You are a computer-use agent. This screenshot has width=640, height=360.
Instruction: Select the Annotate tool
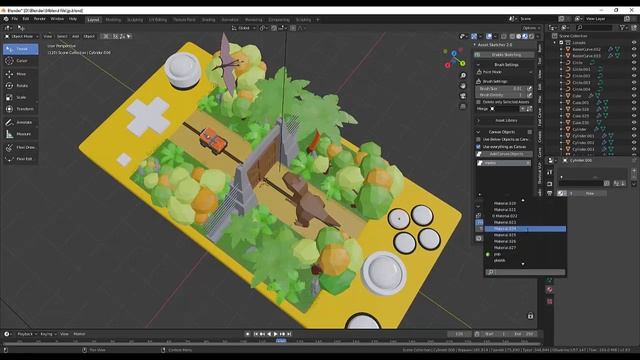(x=20, y=122)
